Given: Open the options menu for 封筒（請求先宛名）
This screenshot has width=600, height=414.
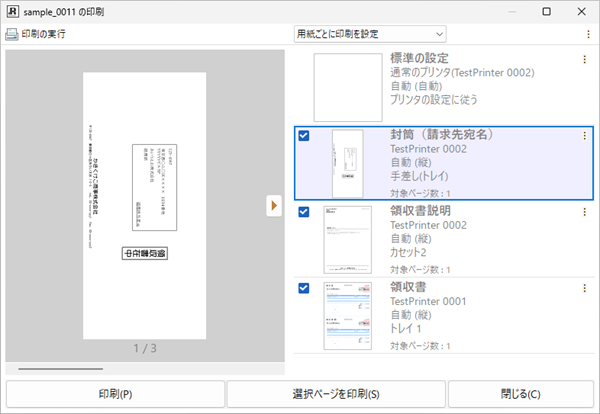Looking at the screenshot, I should [x=584, y=135].
